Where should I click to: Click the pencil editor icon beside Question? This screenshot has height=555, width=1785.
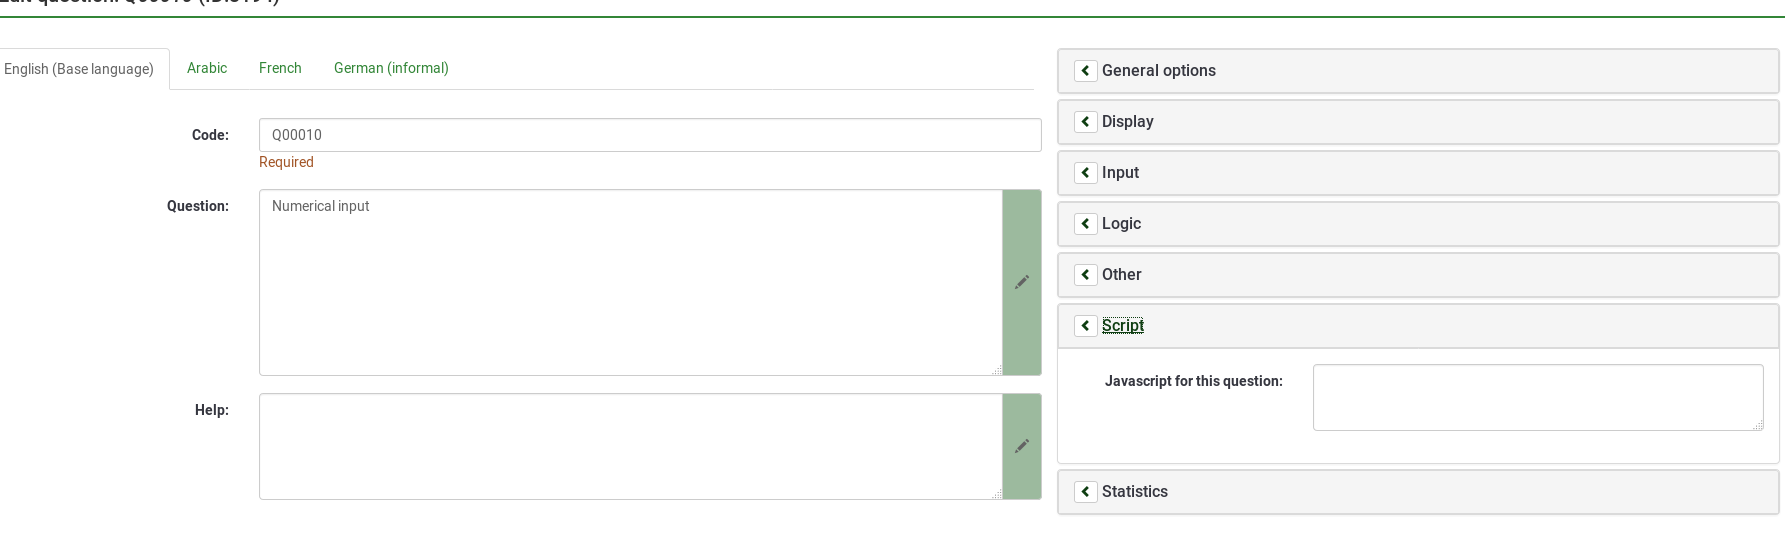1021,282
